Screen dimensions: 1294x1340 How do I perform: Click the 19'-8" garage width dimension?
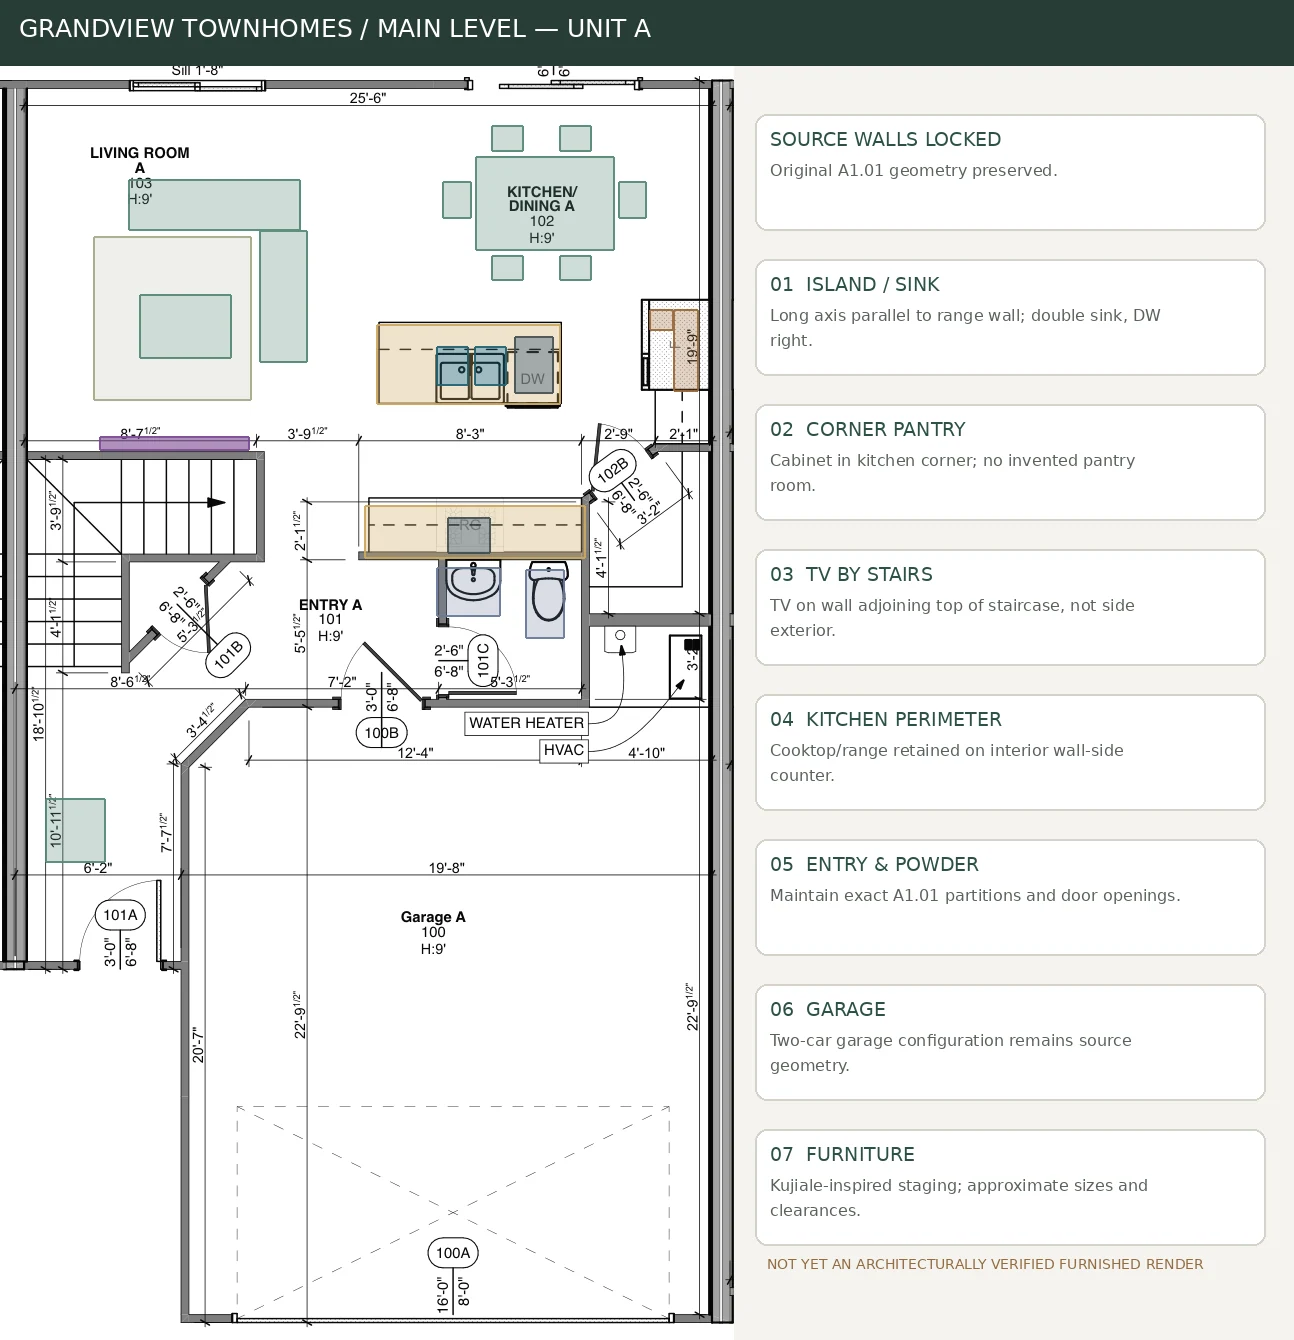447,868
